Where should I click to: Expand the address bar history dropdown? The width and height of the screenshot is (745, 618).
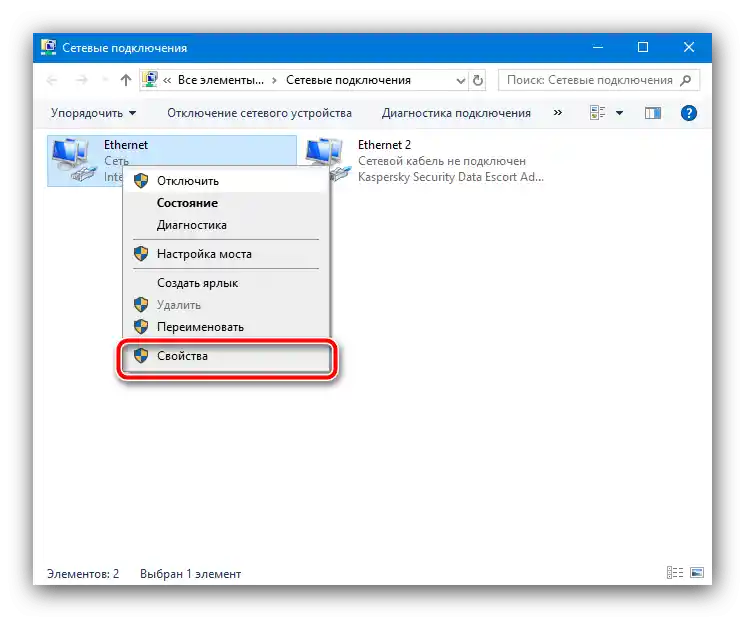point(460,81)
